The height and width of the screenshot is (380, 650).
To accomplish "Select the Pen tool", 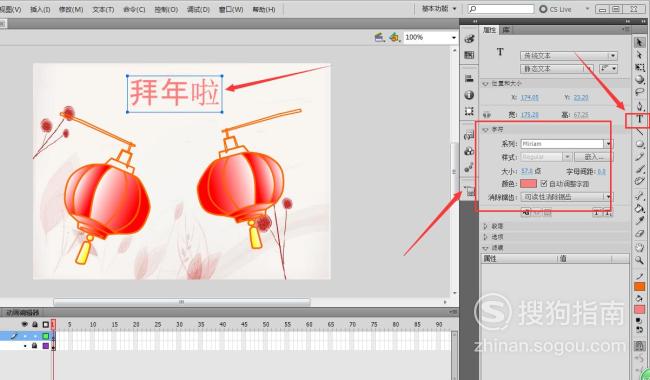I will 639,106.
